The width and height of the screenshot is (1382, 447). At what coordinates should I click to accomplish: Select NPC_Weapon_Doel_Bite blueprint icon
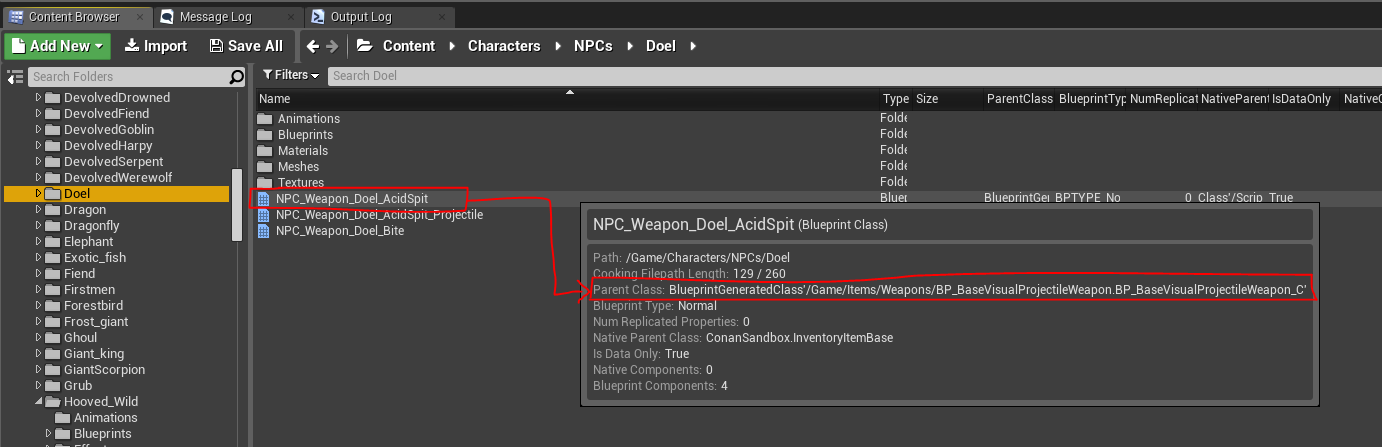[x=264, y=231]
